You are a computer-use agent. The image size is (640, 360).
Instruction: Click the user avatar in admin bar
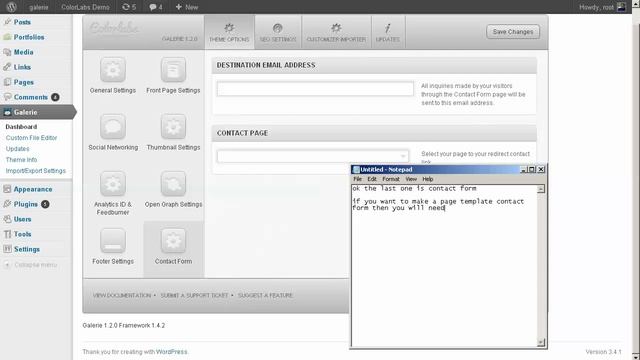point(621,7)
